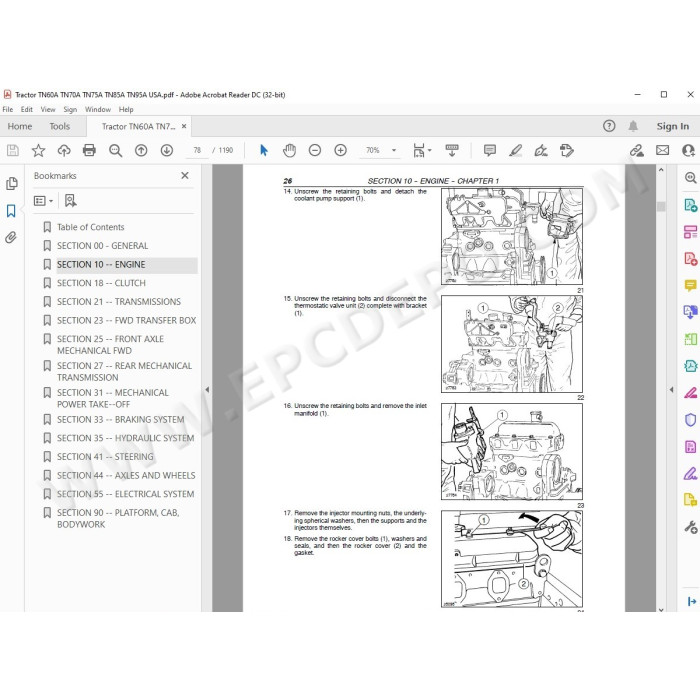Open Protect shield tool in right pane

691,420
